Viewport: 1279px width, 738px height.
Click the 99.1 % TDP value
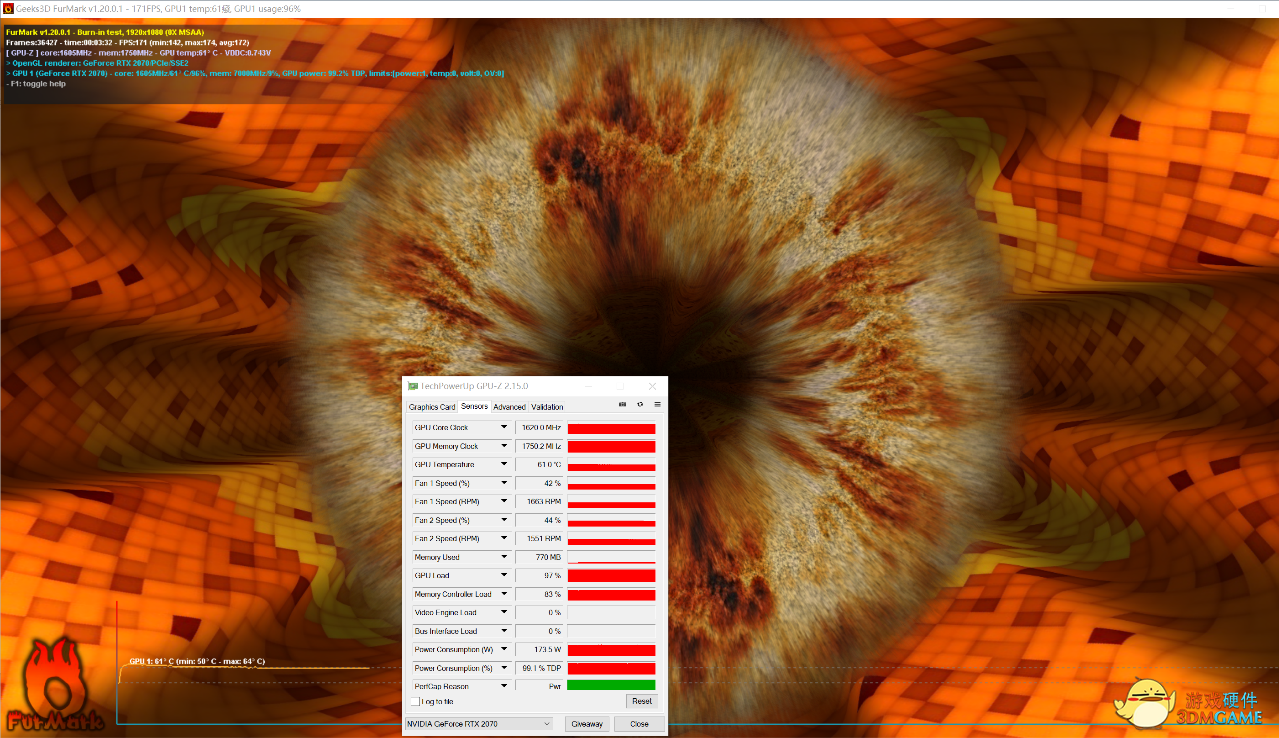[x=540, y=668]
